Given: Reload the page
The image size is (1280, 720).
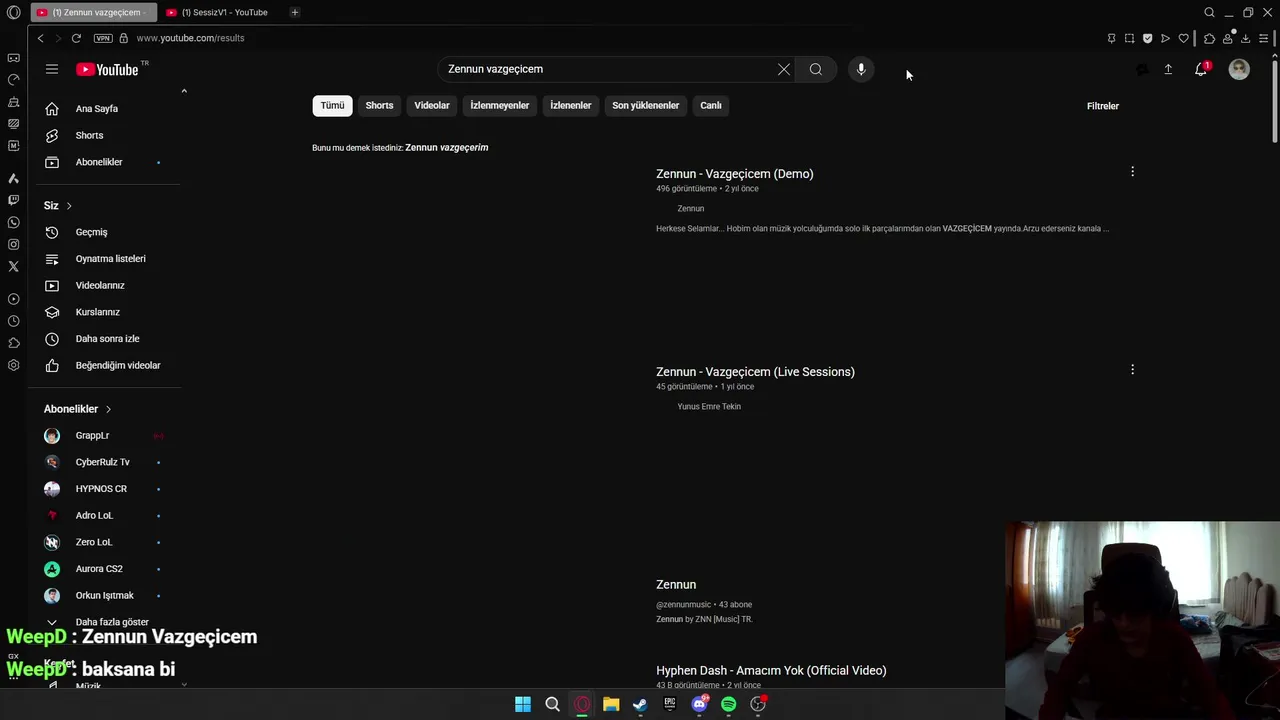Looking at the screenshot, I should coord(76,38).
